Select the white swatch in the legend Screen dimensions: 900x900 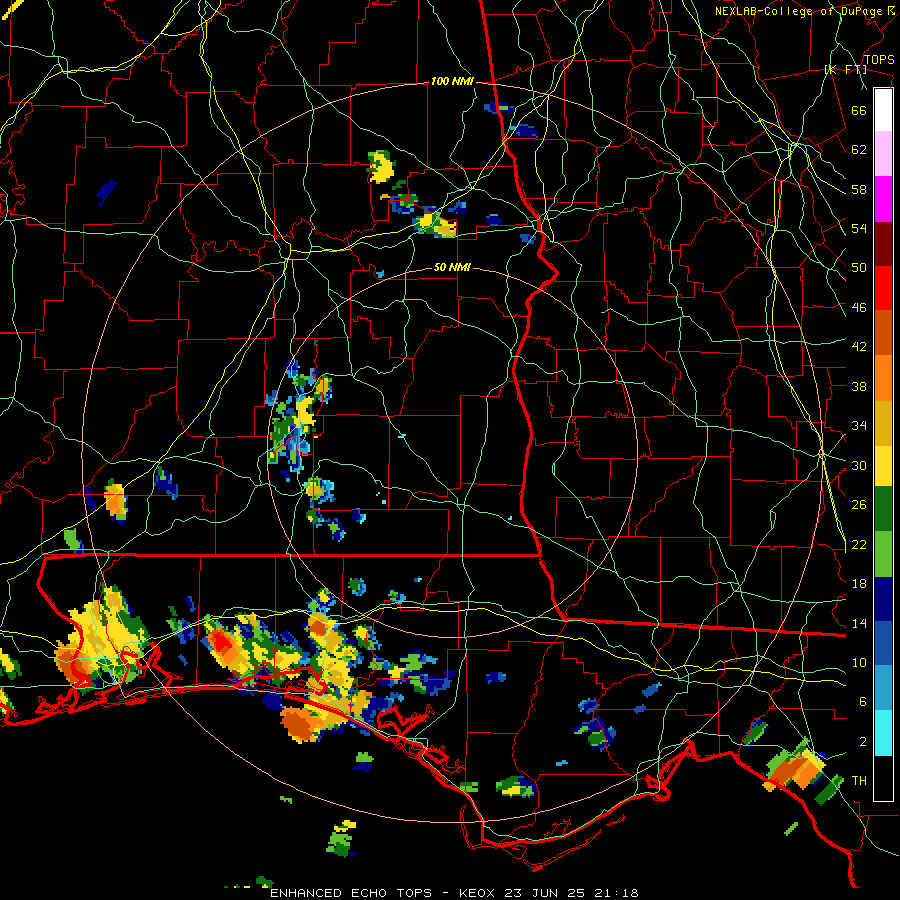883,110
